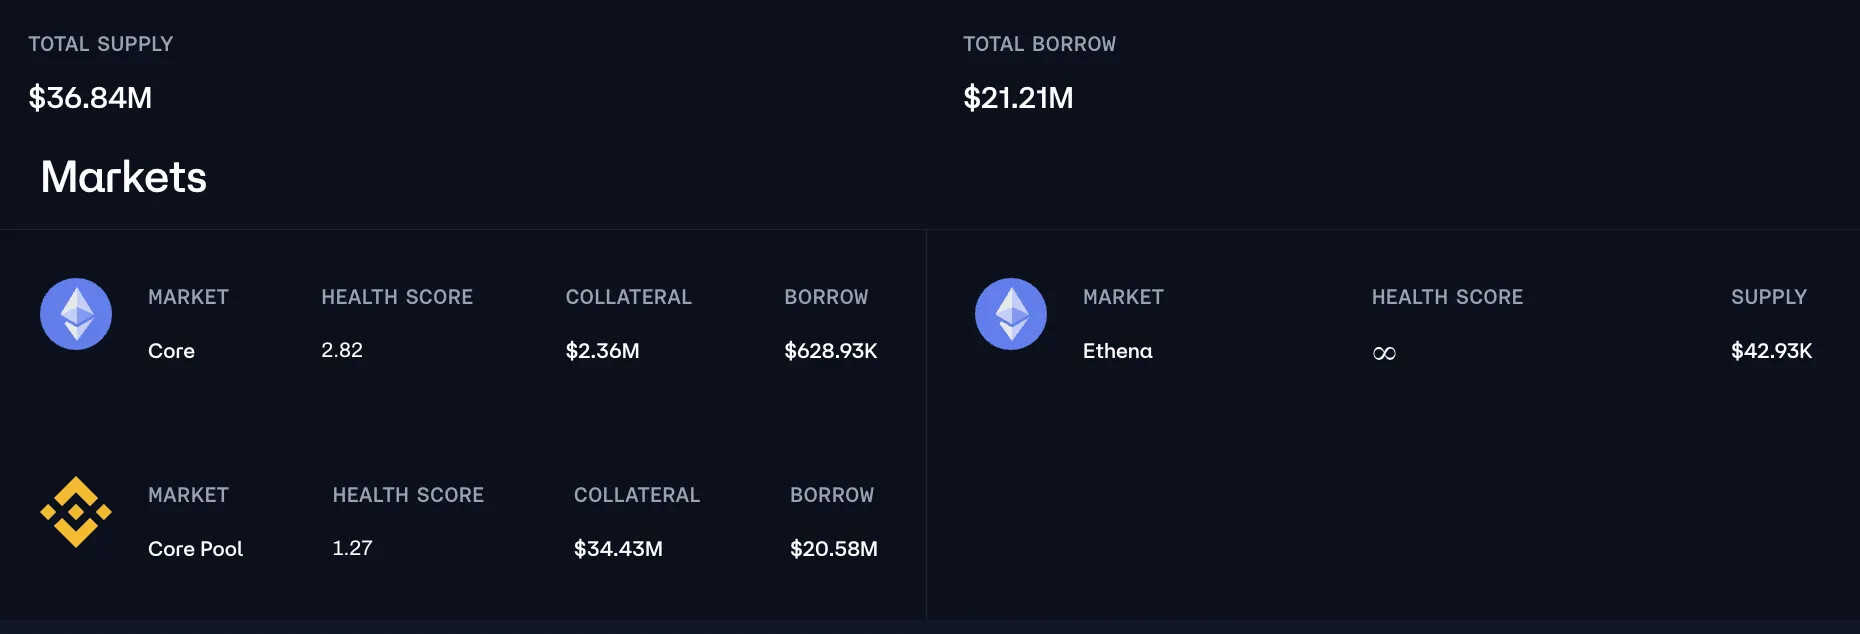The width and height of the screenshot is (1860, 634).
Task: Open the Core market name
Action: click(x=171, y=351)
